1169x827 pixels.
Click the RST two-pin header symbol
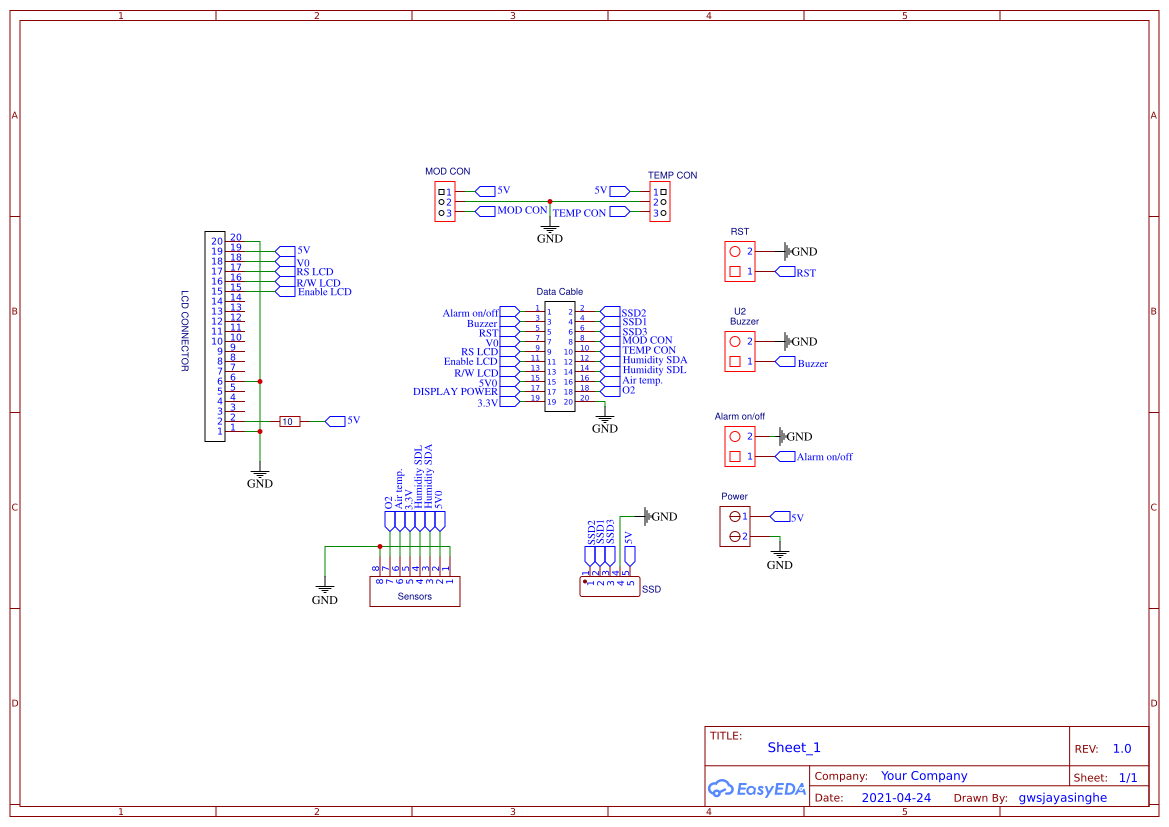740,262
